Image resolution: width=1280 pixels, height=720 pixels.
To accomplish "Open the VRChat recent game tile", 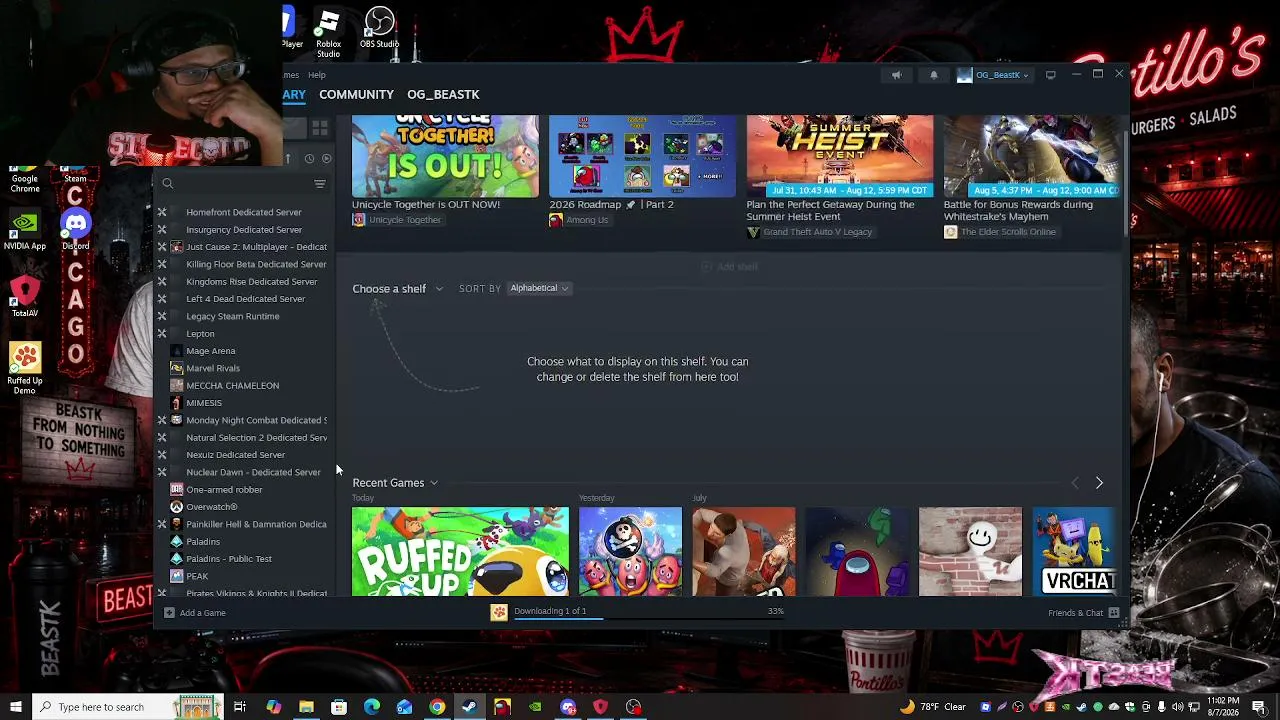I will point(1075,552).
